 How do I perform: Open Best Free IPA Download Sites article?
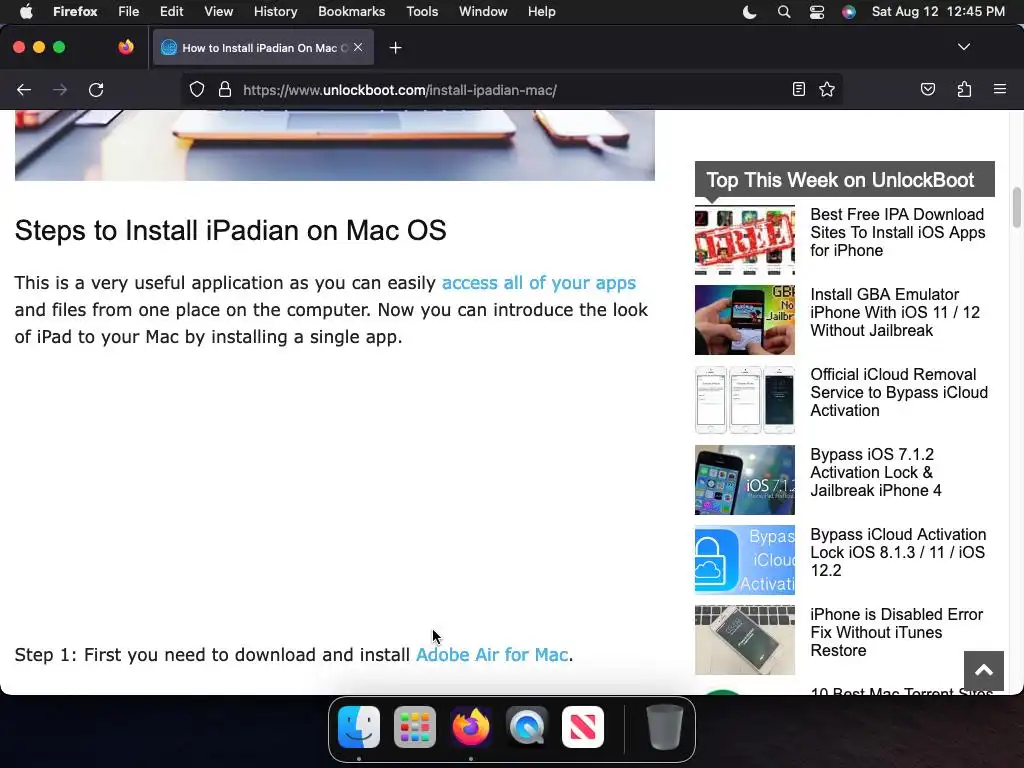coord(897,232)
